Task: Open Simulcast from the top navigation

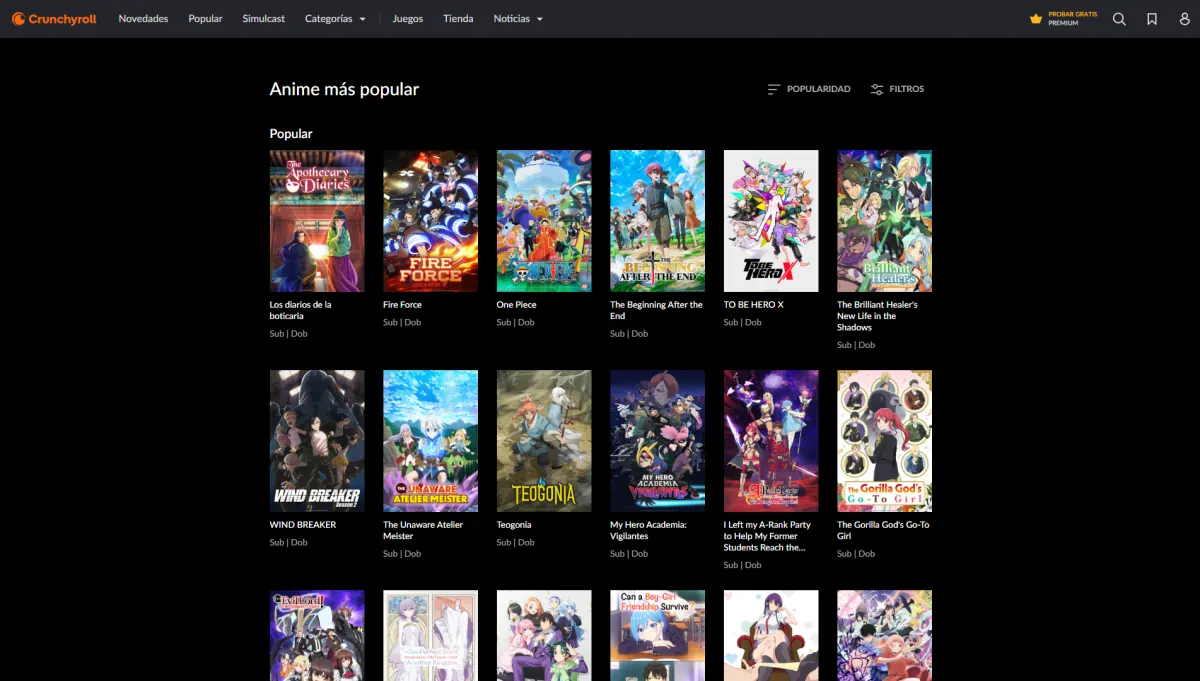Action: 263,19
